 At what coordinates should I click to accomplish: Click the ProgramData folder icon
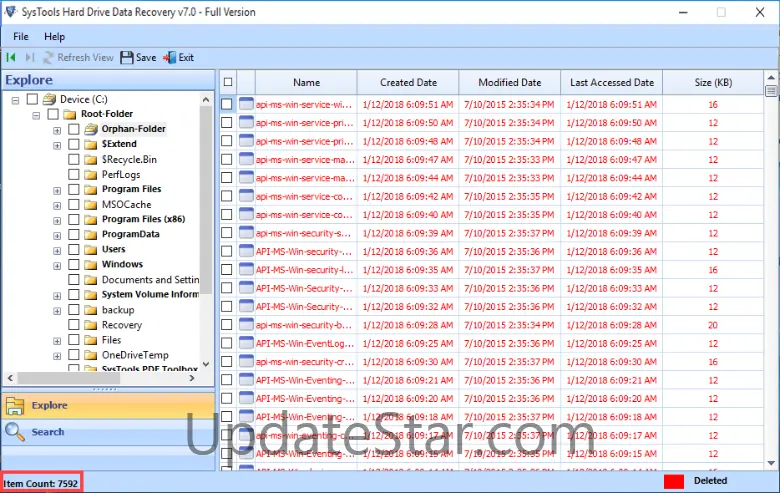[91, 234]
